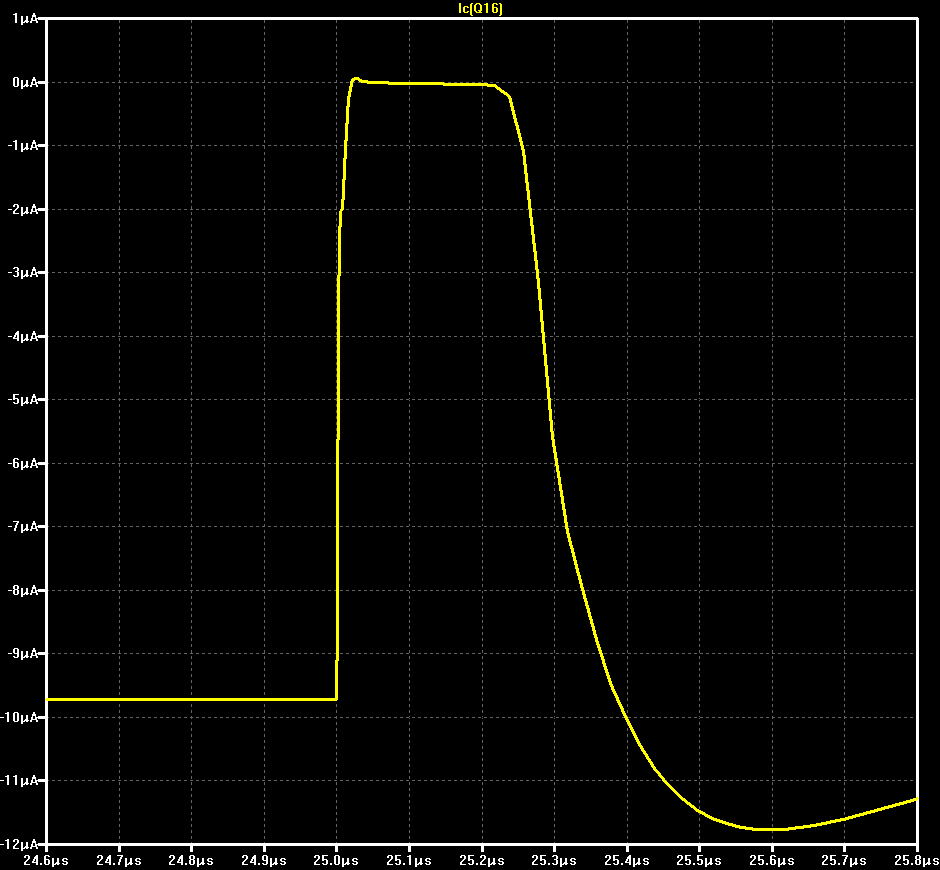Click the -12µA y-axis label
Image resolution: width=940 pixels, height=870 pixels.
tap(20, 844)
